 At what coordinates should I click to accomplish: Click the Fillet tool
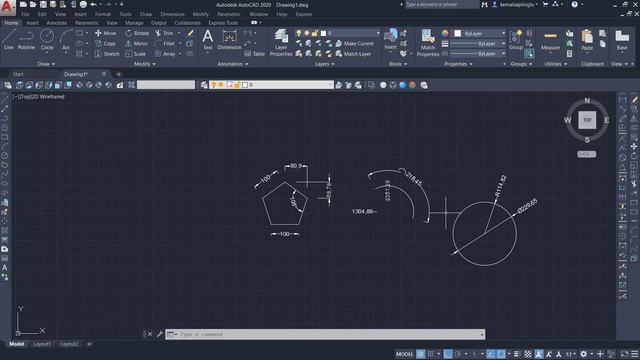[165, 43]
